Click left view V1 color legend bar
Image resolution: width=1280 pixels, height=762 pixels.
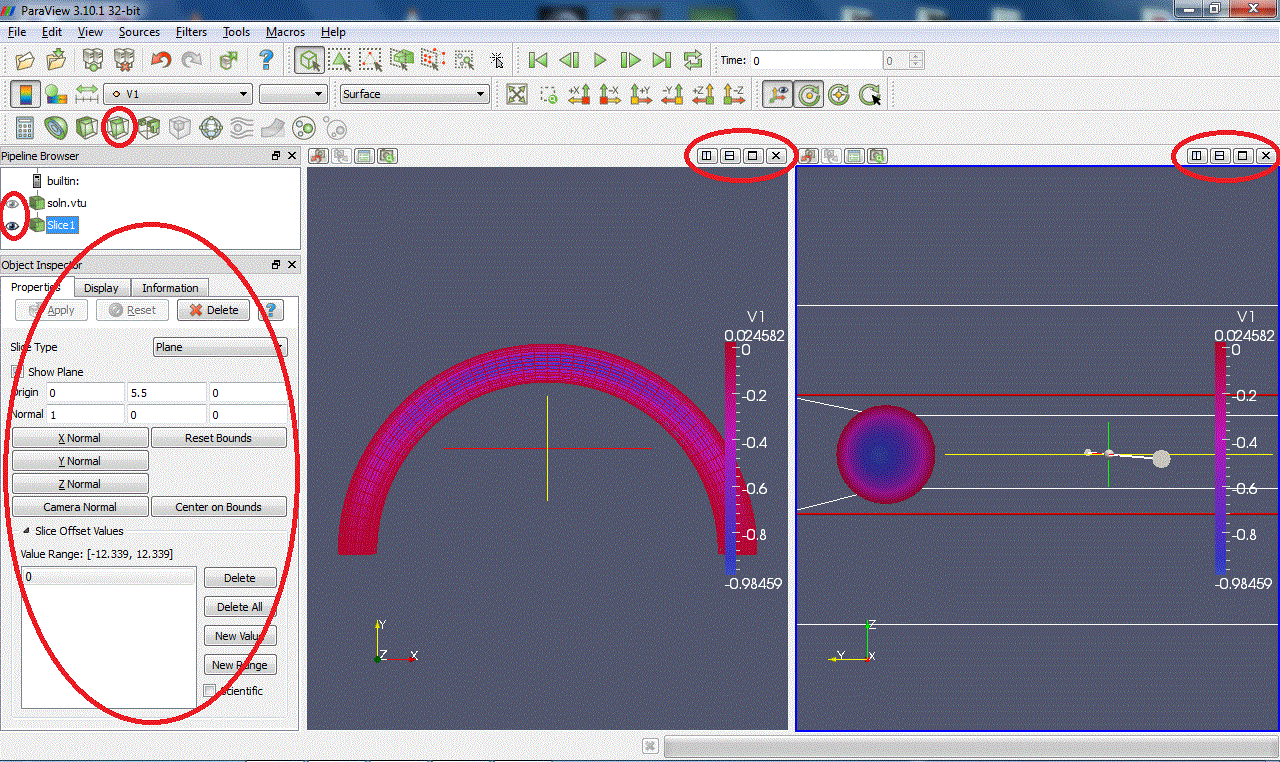pos(730,460)
